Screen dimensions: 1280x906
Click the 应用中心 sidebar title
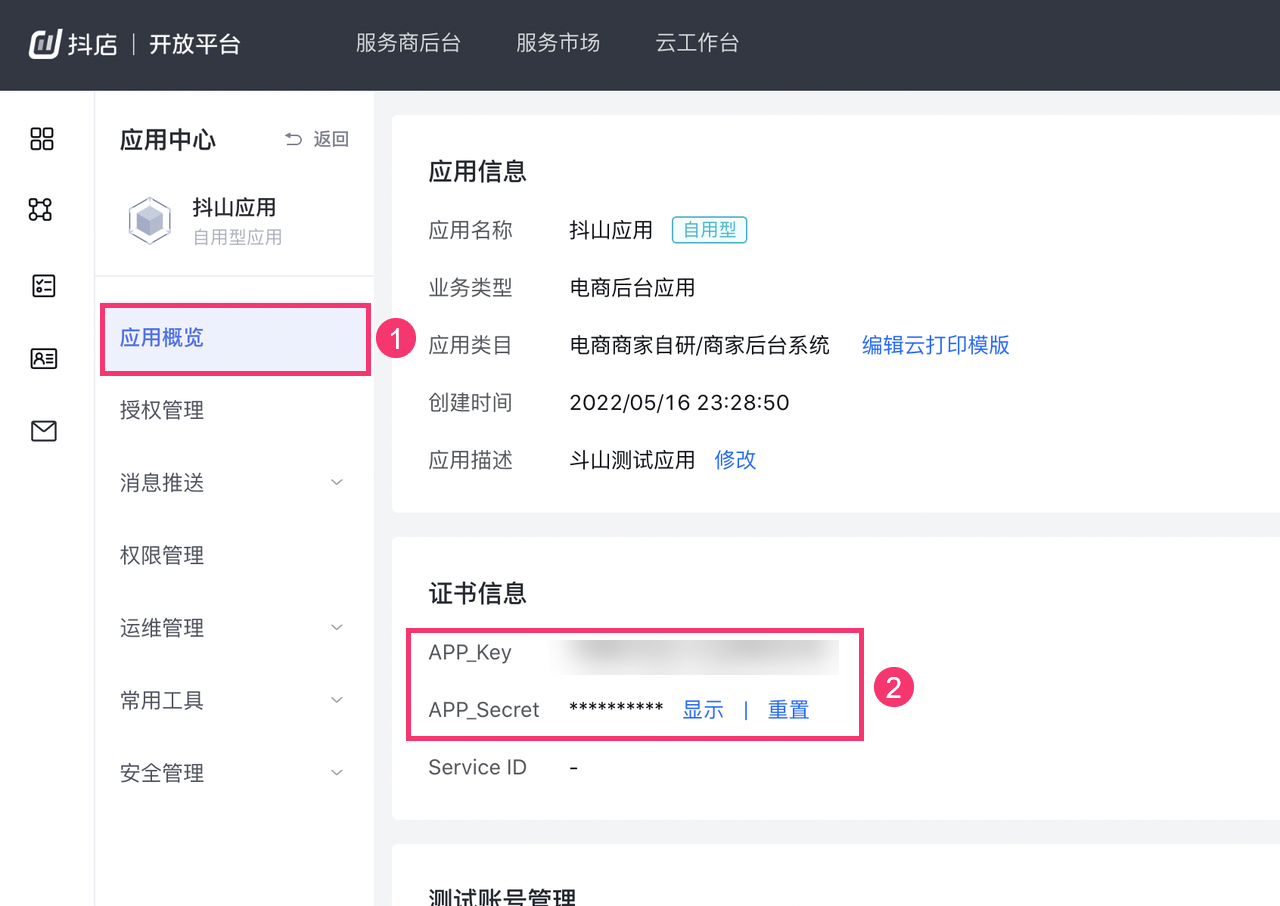[x=168, y=139]
